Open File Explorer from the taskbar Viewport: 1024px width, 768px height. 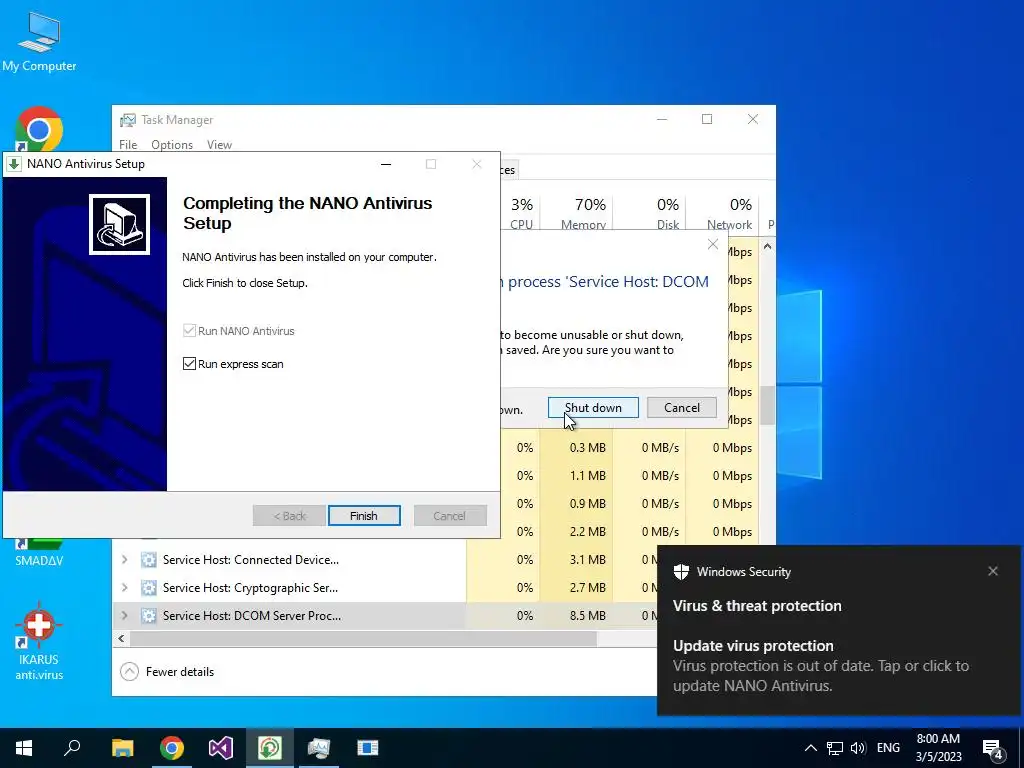(122, 748)
